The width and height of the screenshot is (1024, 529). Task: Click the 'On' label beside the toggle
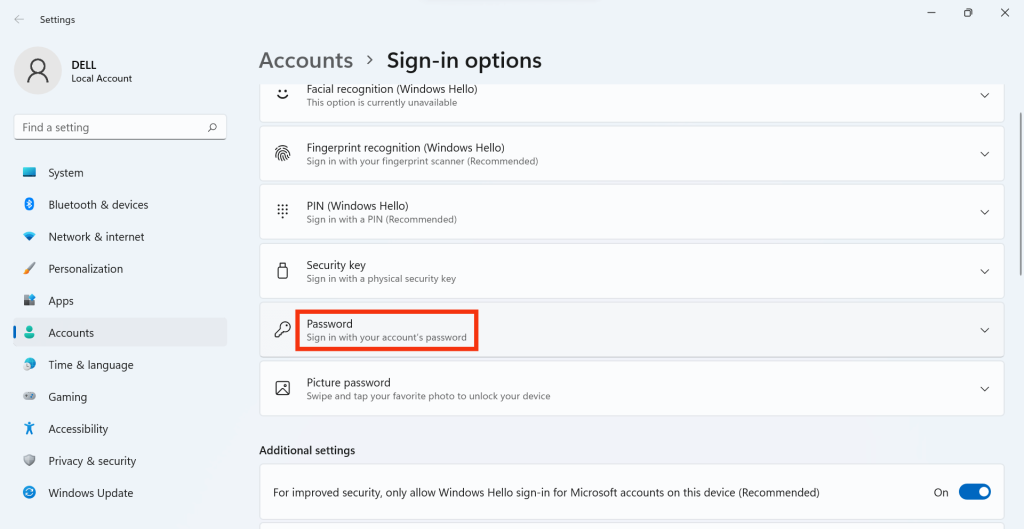pos(941,492)
